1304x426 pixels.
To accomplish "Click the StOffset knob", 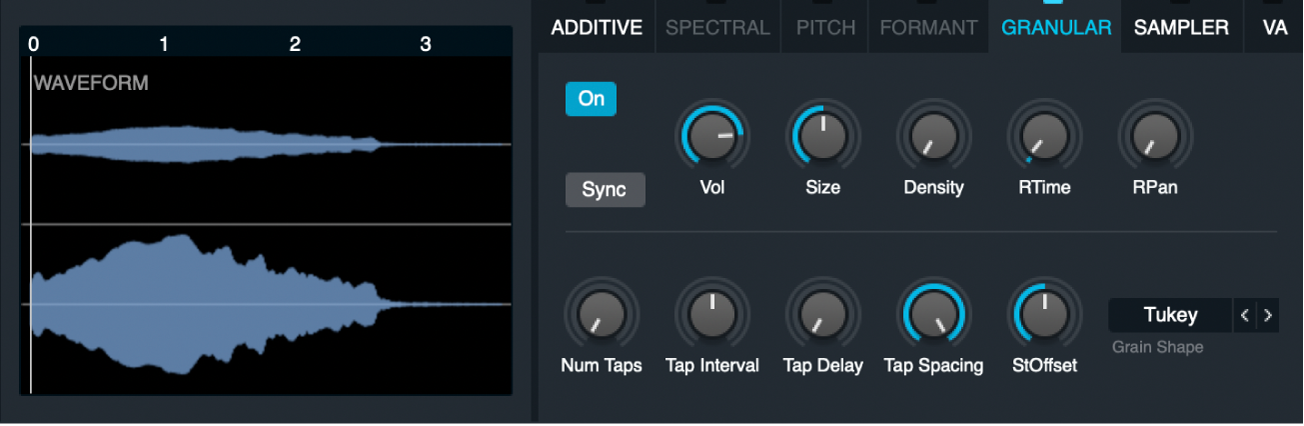I will coord(1043,314).
